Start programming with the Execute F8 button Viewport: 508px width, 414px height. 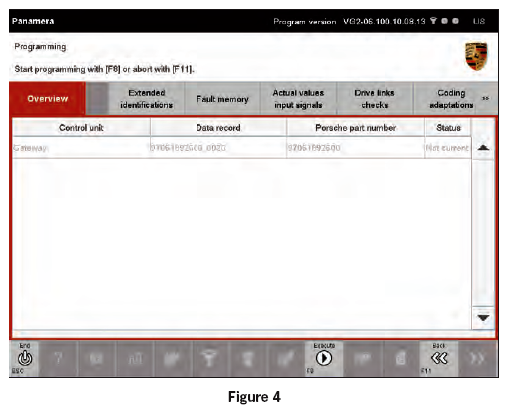(x=324, y=359)
